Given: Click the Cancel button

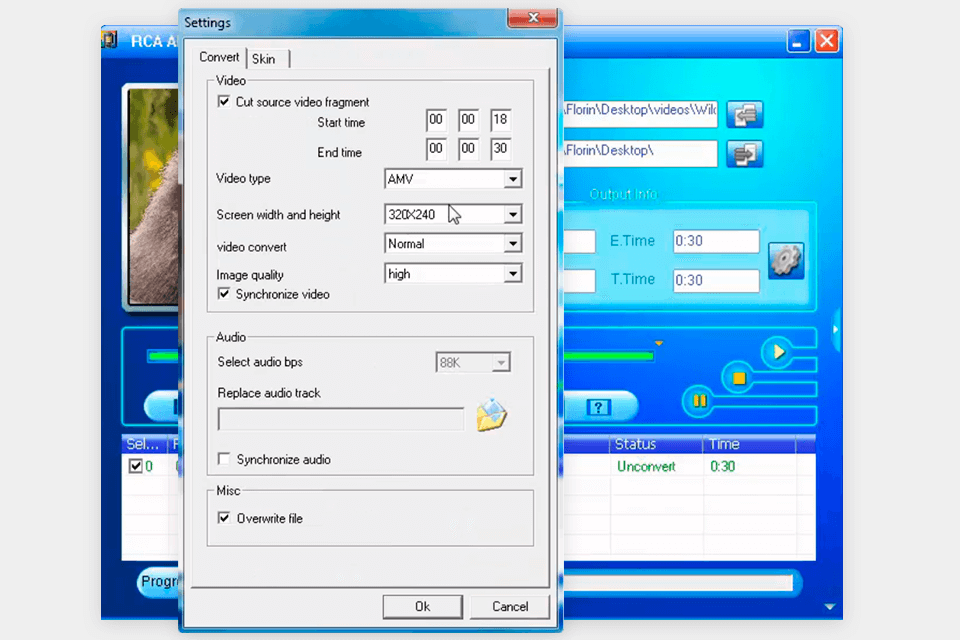Looking at the screenshot, I should pos(510,606).
